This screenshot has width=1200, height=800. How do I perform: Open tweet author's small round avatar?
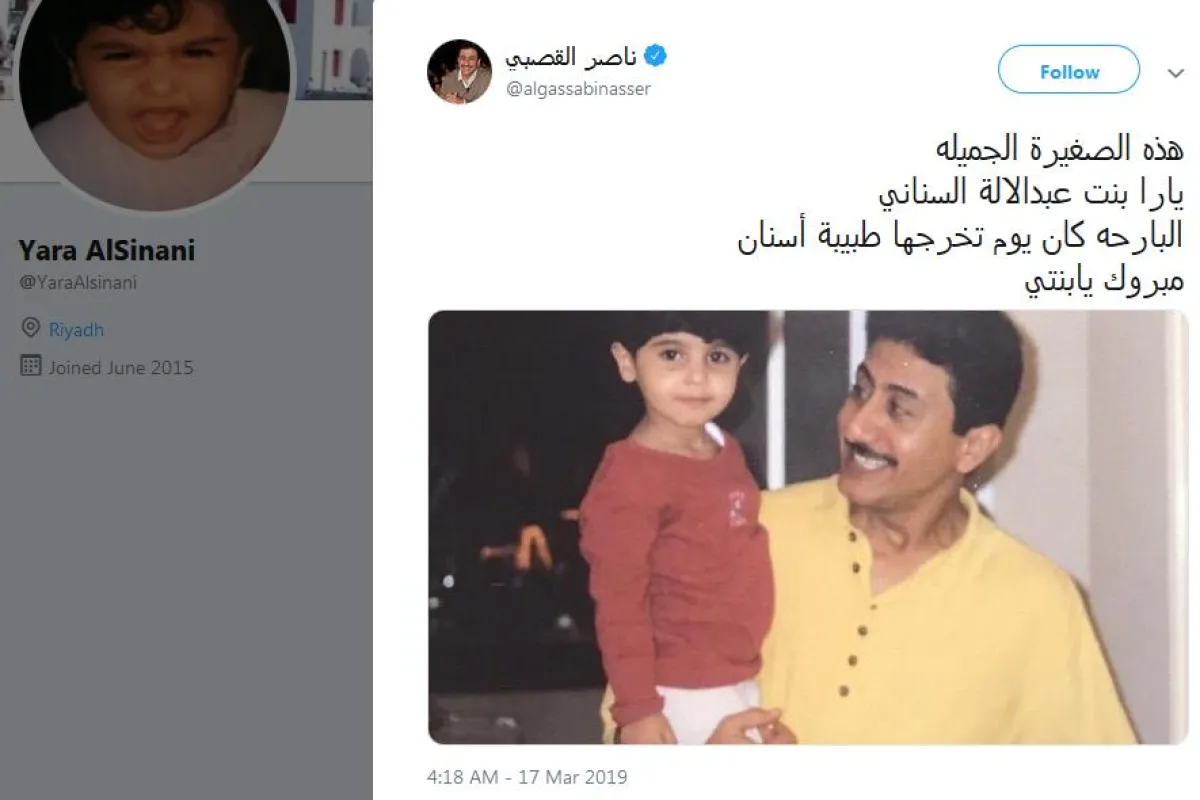pyautogui.click(x=459, y=71)
